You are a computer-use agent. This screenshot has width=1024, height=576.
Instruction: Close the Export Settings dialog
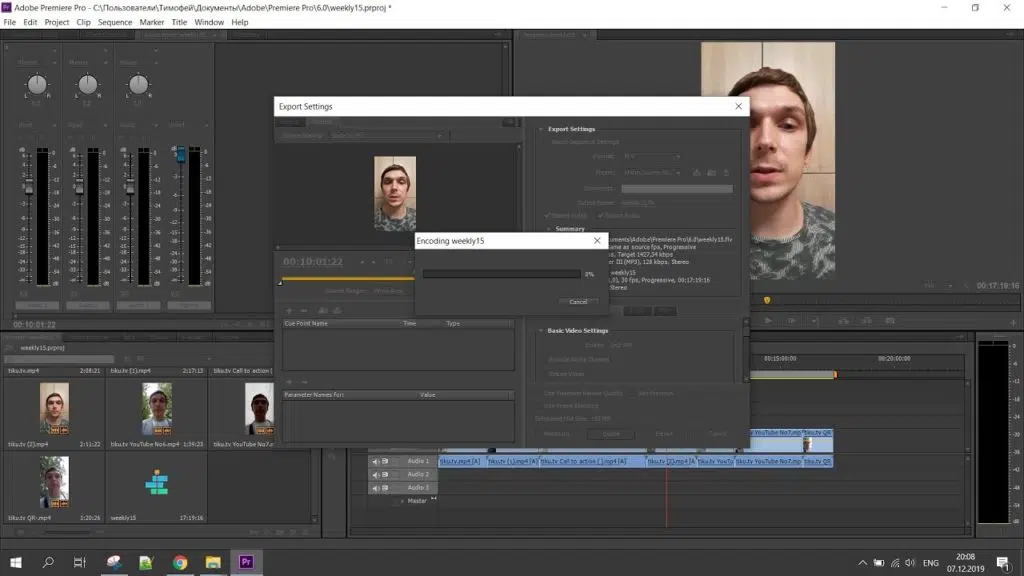pyautogui.click(x=739, y=106)
